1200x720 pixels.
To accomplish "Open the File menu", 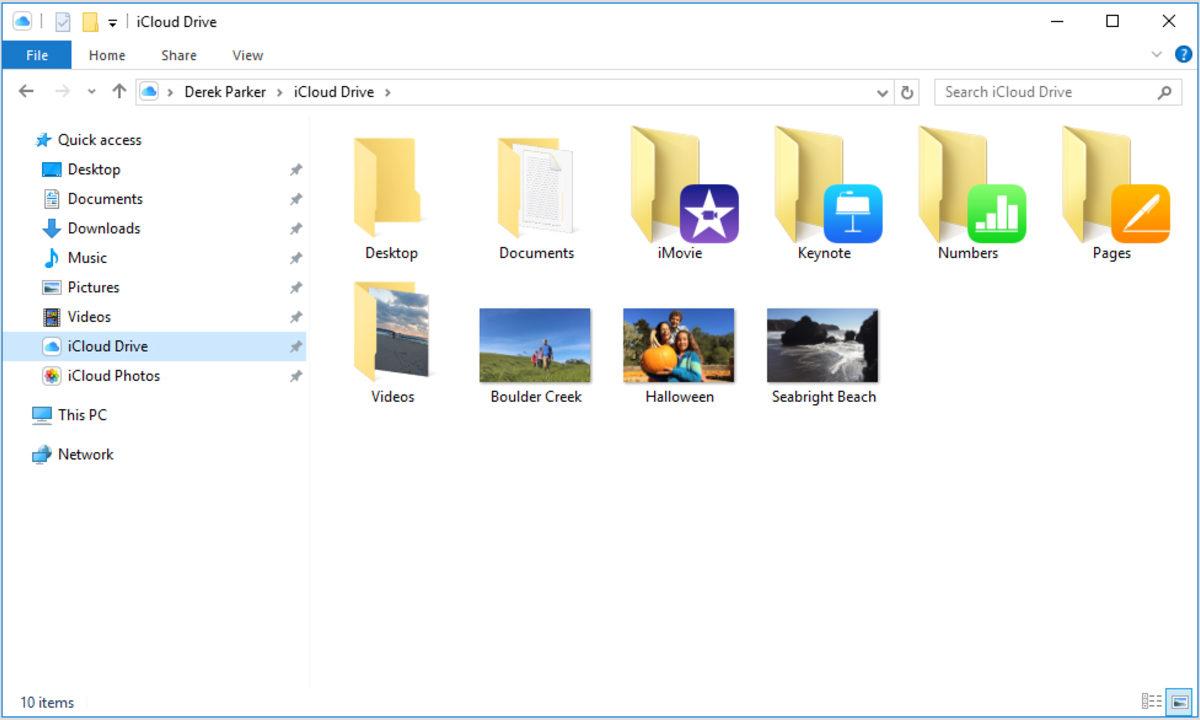I will pos(36,55).
